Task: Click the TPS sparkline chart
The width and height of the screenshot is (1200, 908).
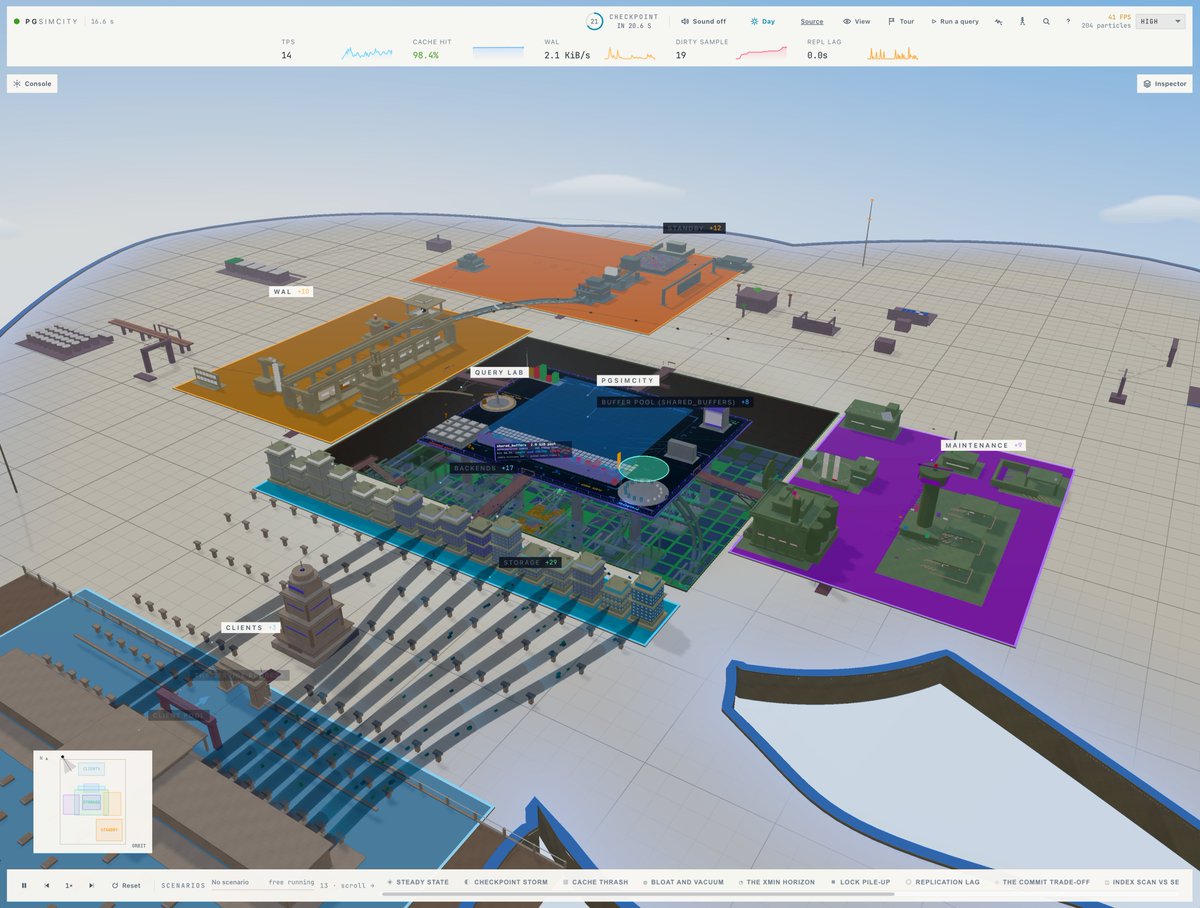Action: 366,53
